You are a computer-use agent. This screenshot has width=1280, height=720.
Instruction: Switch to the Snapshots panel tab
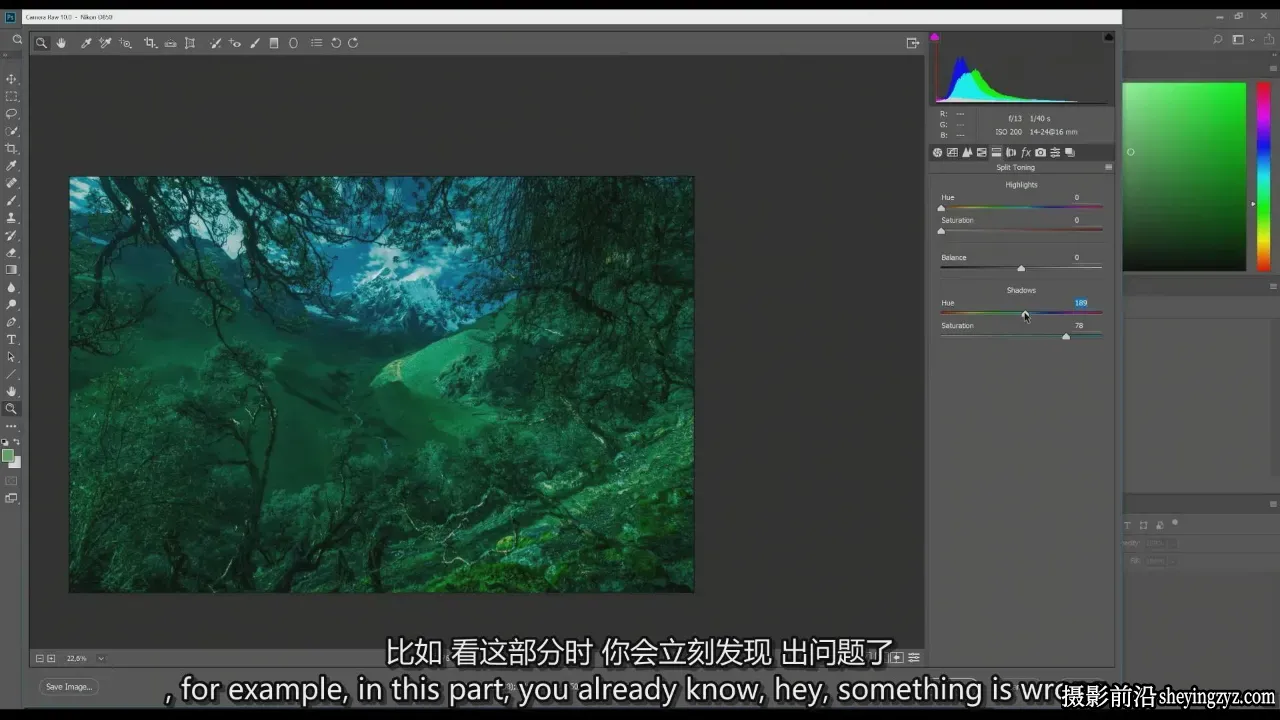[x=1069, y=153]
